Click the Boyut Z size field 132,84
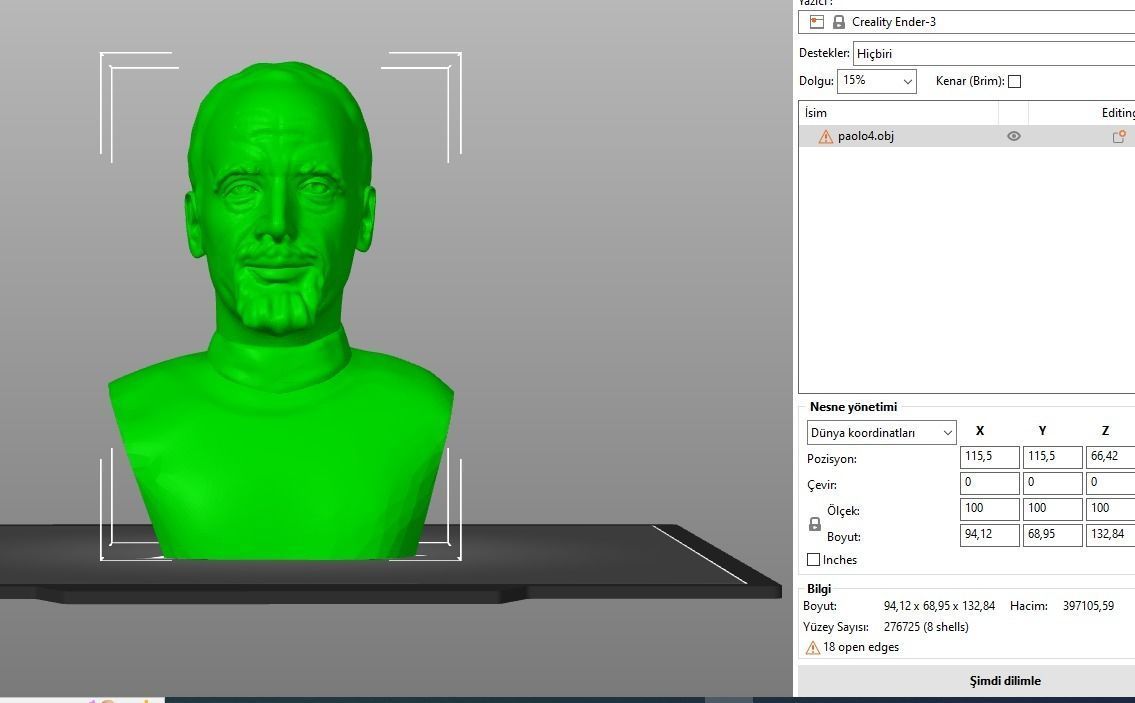This screenshot has width=1135, height=703. pos(1111,535)
